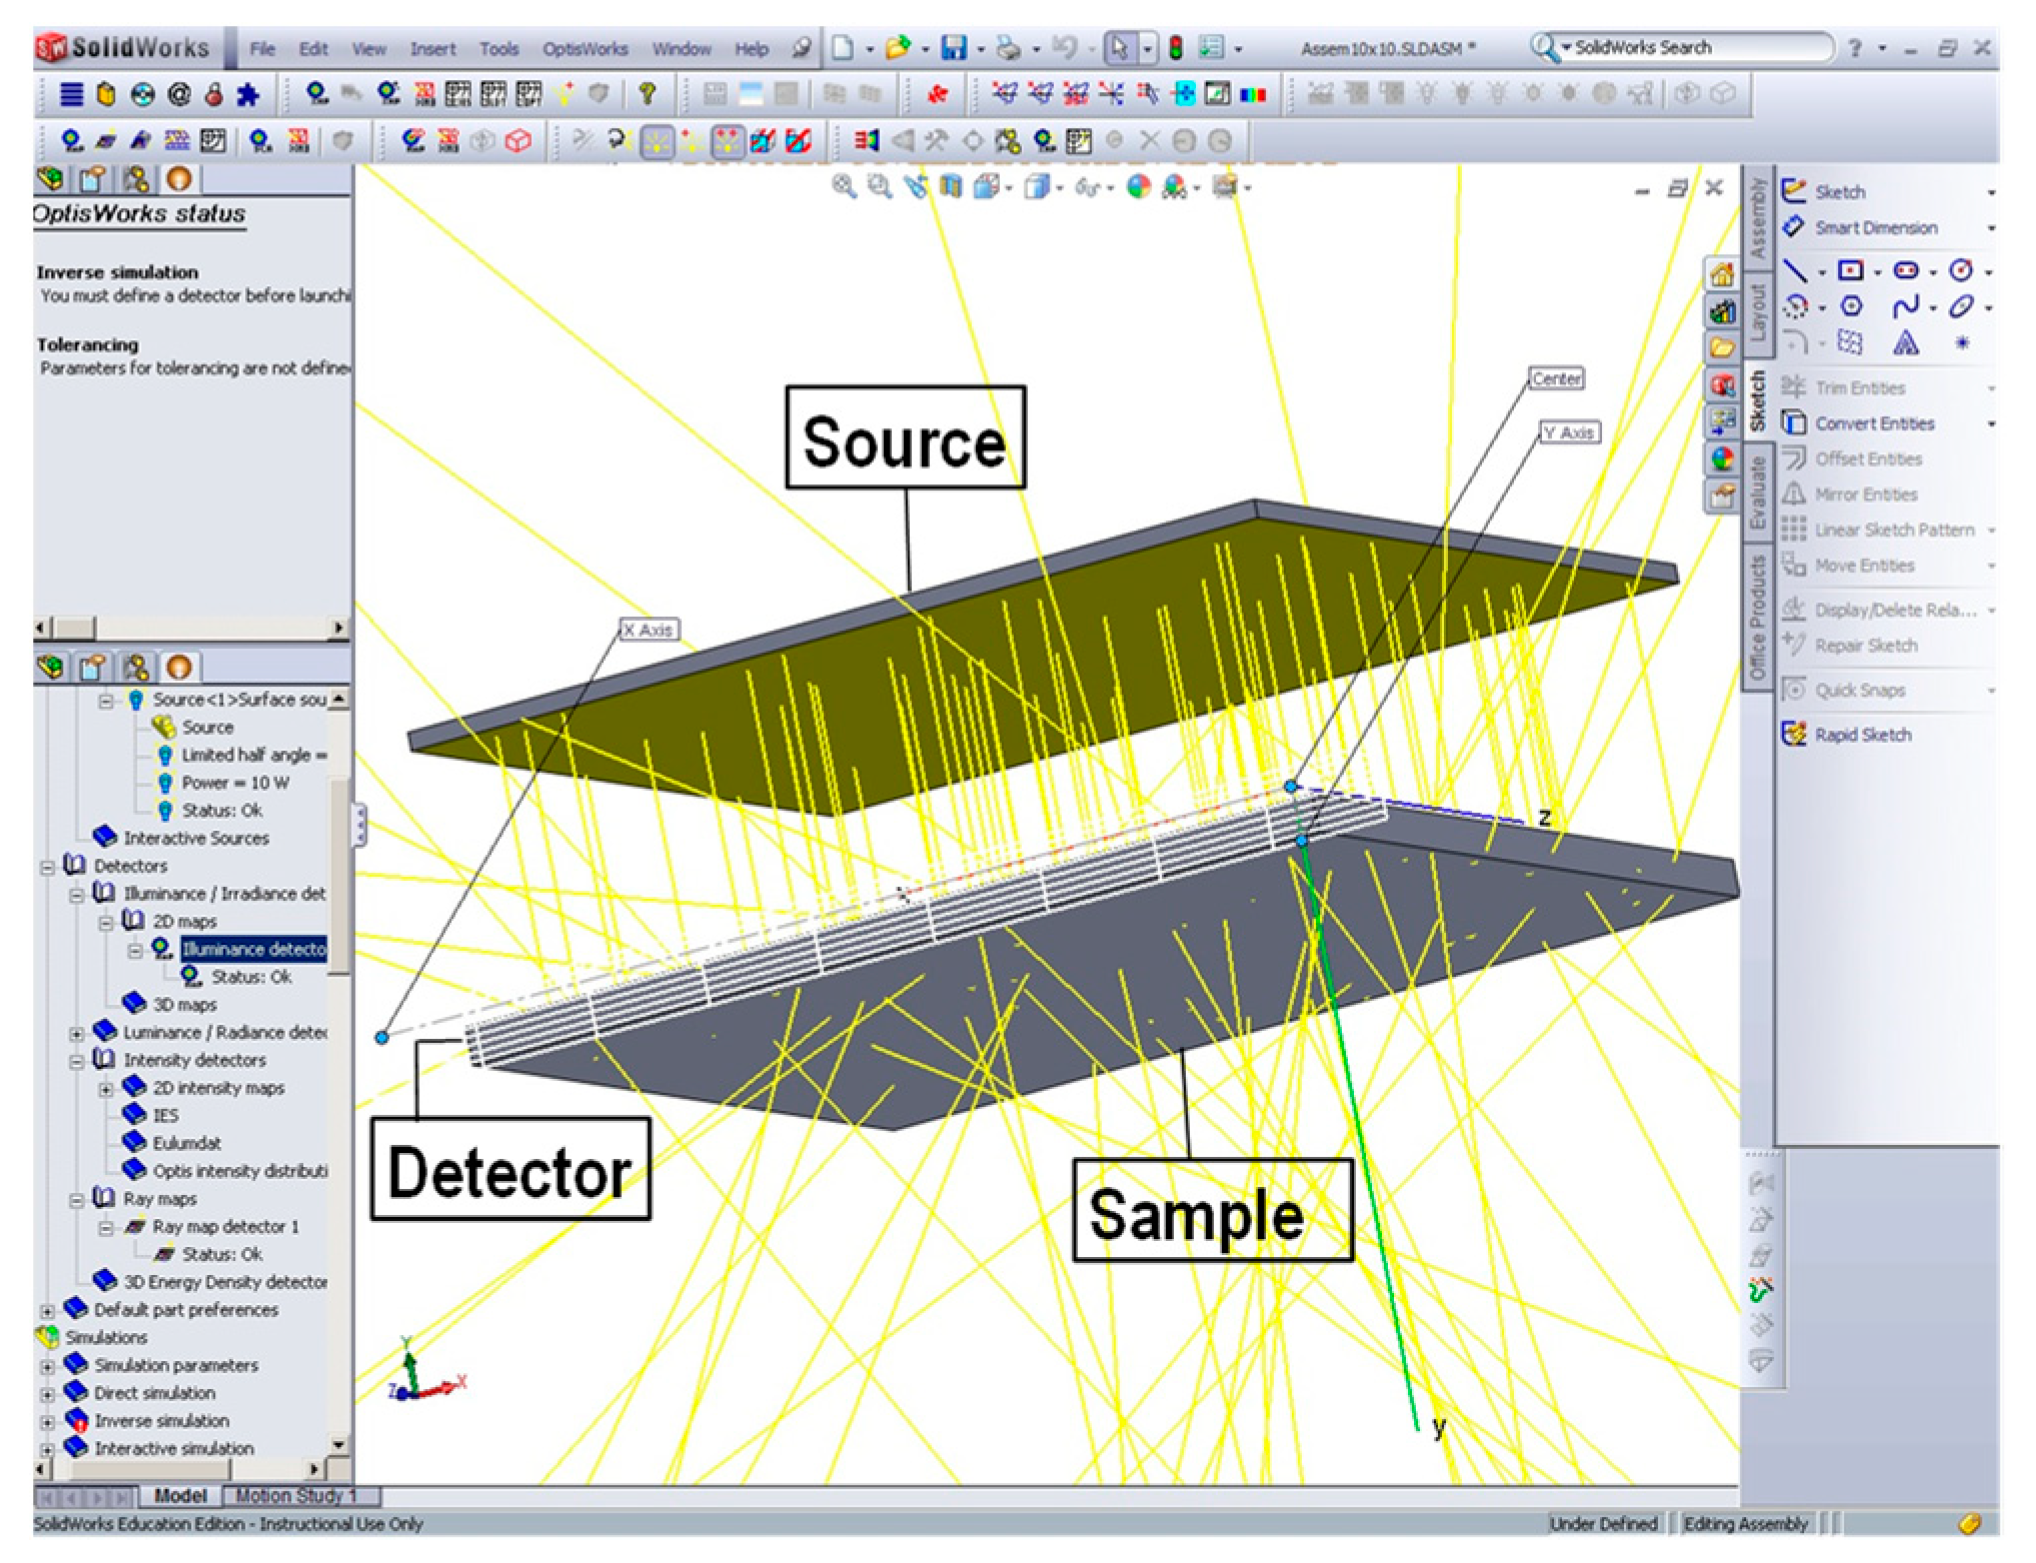Click the tree panel scroll down arrow
The height and width of the screenshot is (1563, 2036).
pos(339,1445)
